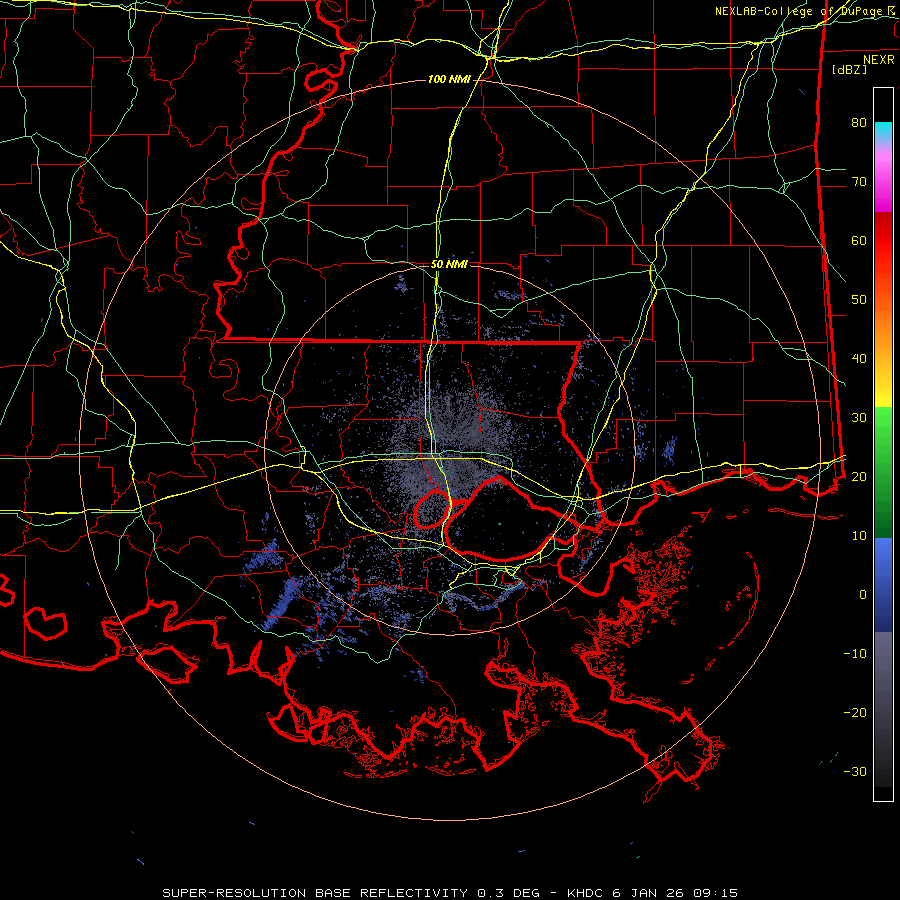900x900 pixels.
Task: Click the 20 value on the dBZ scale
Action: click(859, 476)
